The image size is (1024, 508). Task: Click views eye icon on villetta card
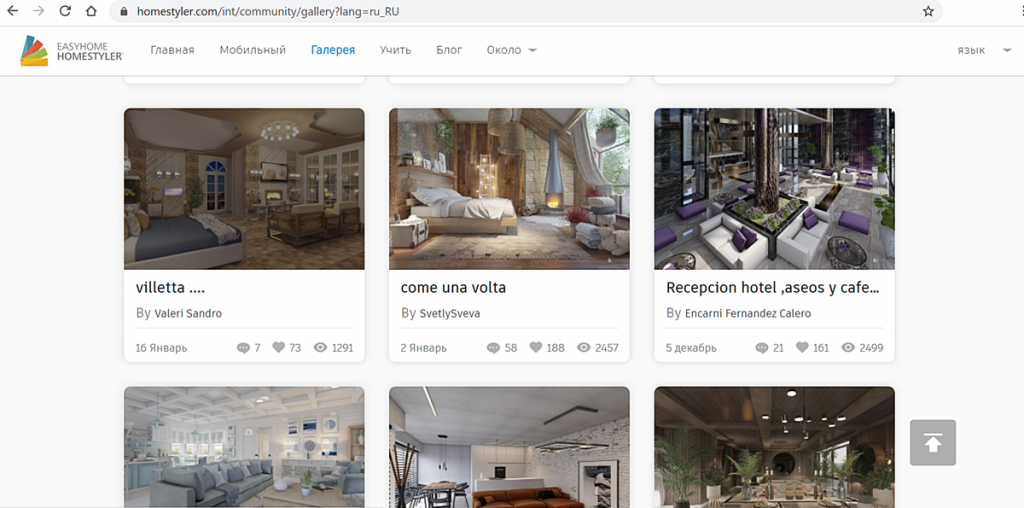click(x=320, y=348)
